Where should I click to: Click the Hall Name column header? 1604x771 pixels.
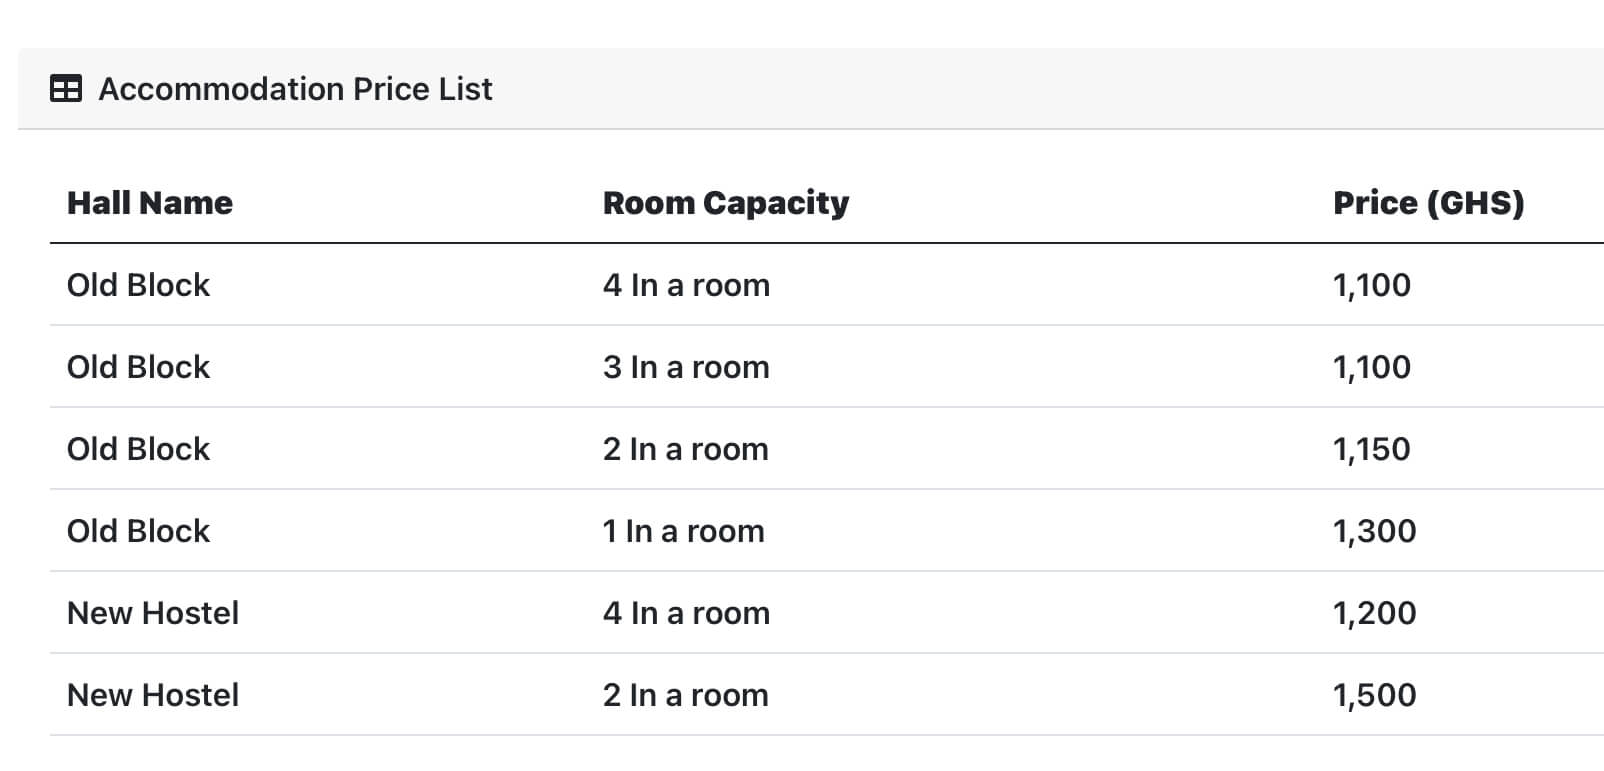click(x=150, y=203)
